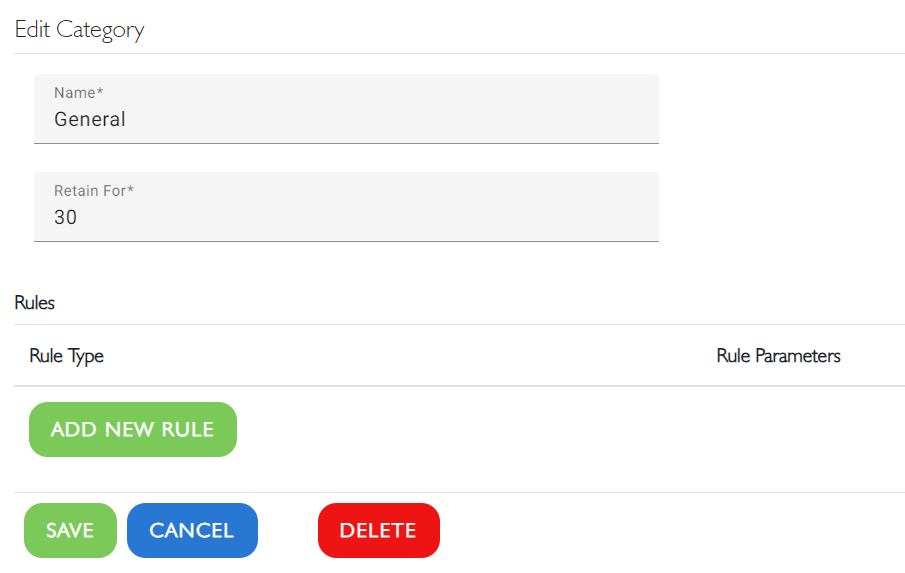The height and width of the screenshot is (573, 905).
Task: Click the empty space right of value 30
Action: pos(369,218)
